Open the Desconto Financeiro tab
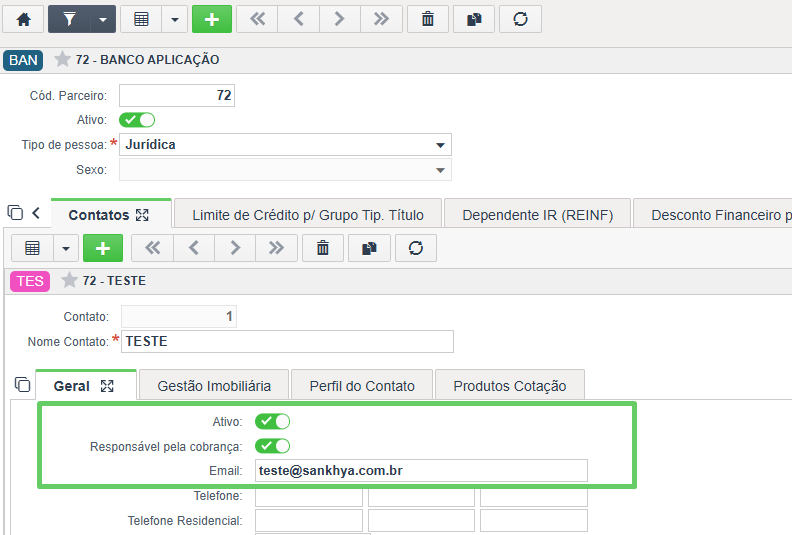Image resolution: width=792 pixels, height=535 pixels. (x=713, y=215)
